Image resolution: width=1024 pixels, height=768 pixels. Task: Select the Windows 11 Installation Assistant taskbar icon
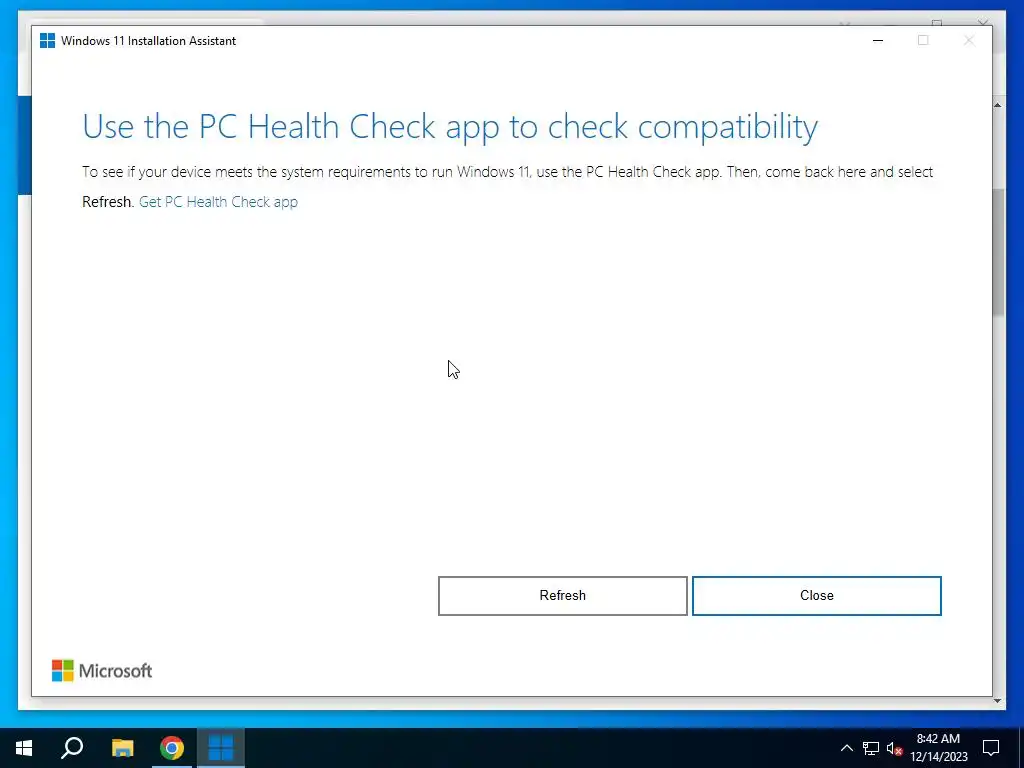(221, 748)
